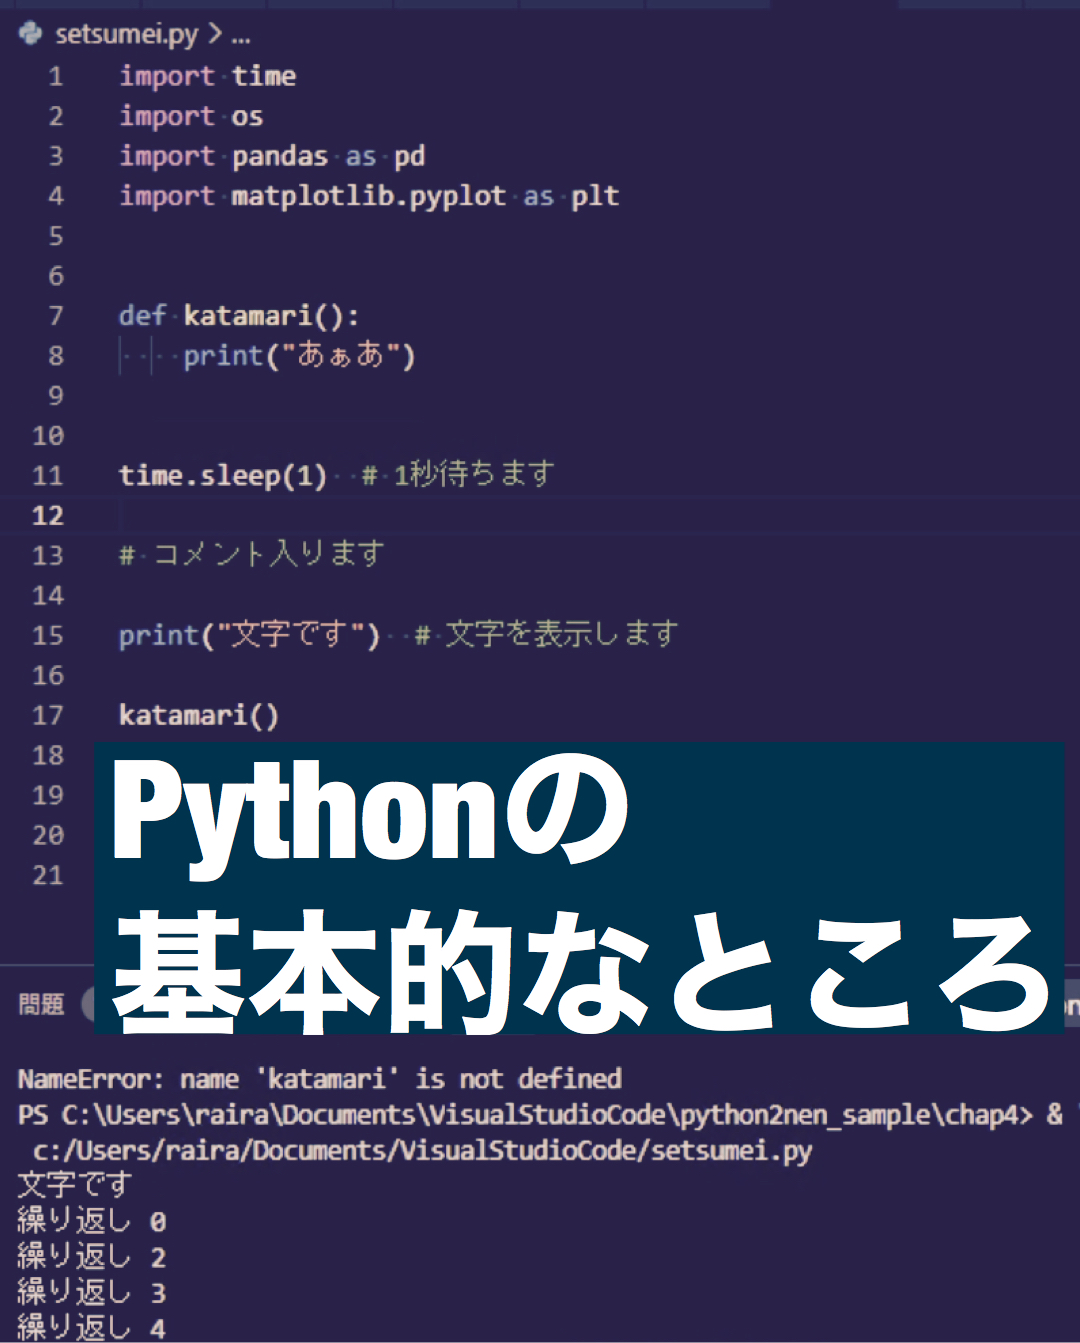1080x1343 pixels.
Task: Click the '繰り返し 2' terminal output
Action: coord(92,1257)
